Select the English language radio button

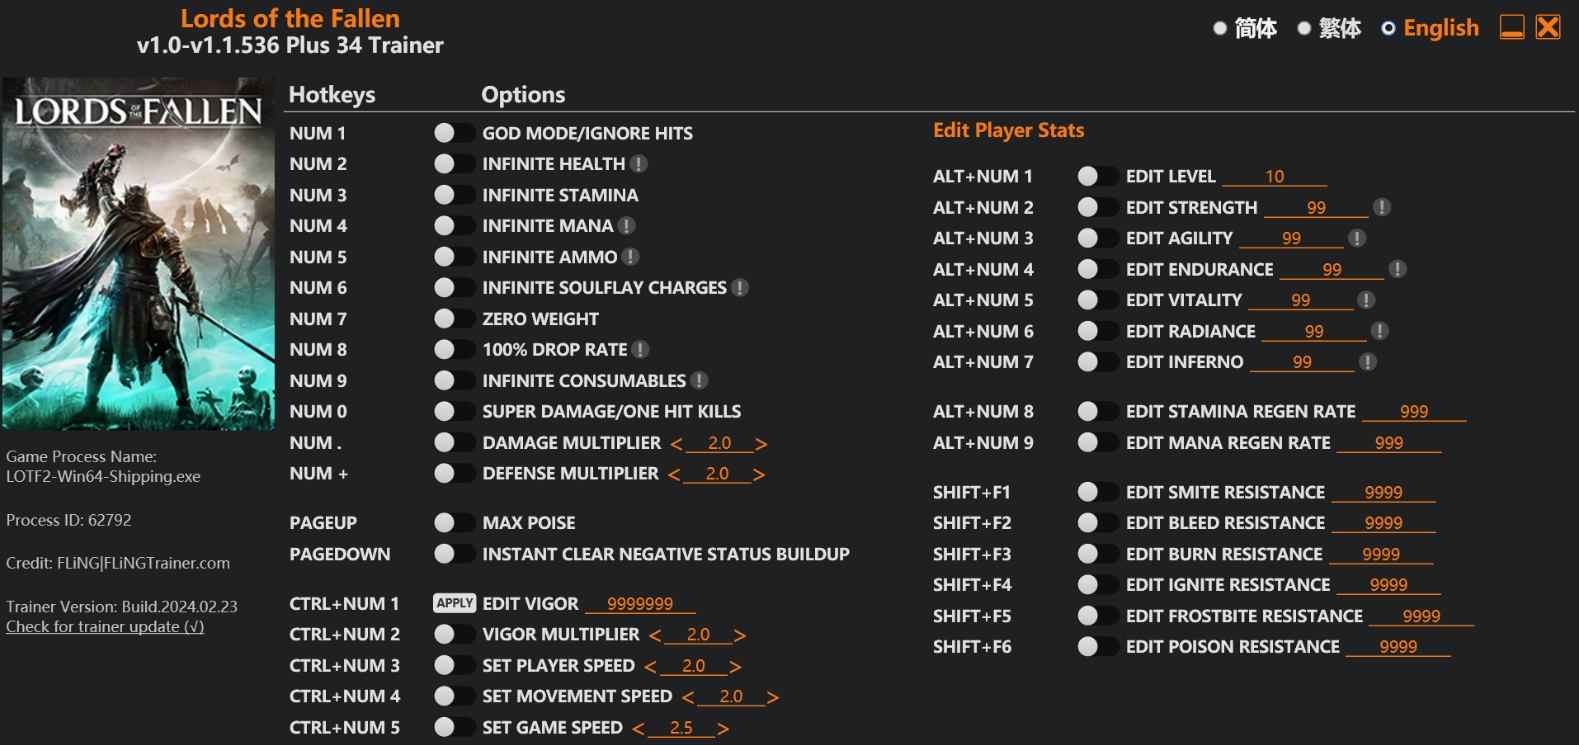tap(1388, 28)
